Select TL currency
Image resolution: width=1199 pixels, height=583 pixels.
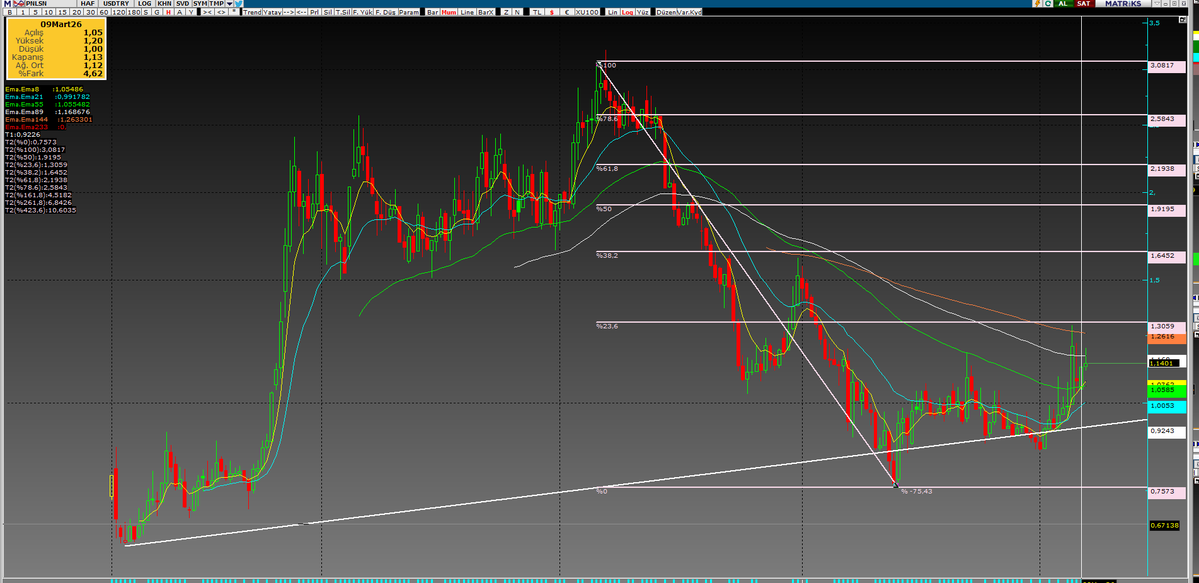(x=537, y=12)
